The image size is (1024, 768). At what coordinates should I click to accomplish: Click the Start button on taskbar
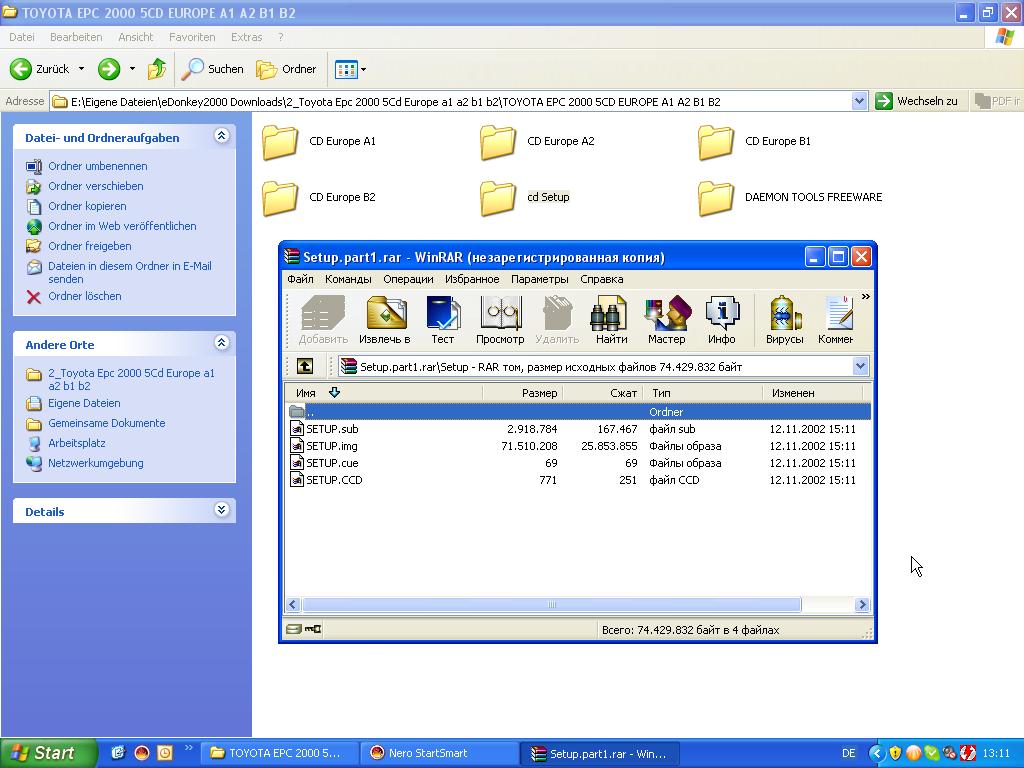[48, 753]
